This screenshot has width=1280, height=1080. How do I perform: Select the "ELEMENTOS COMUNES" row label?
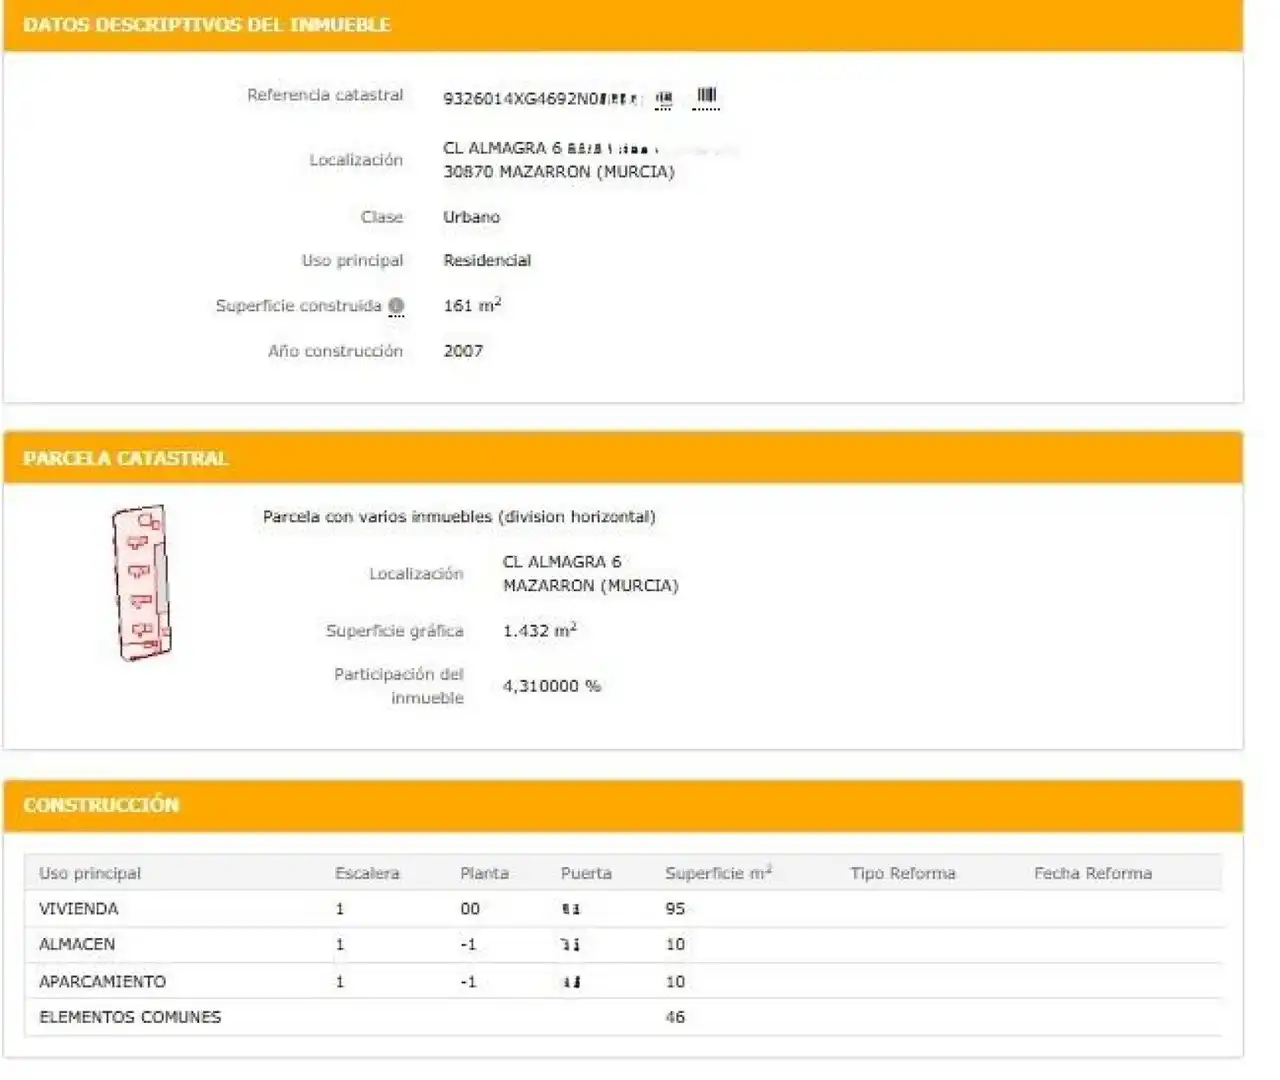pos(130,1017)
